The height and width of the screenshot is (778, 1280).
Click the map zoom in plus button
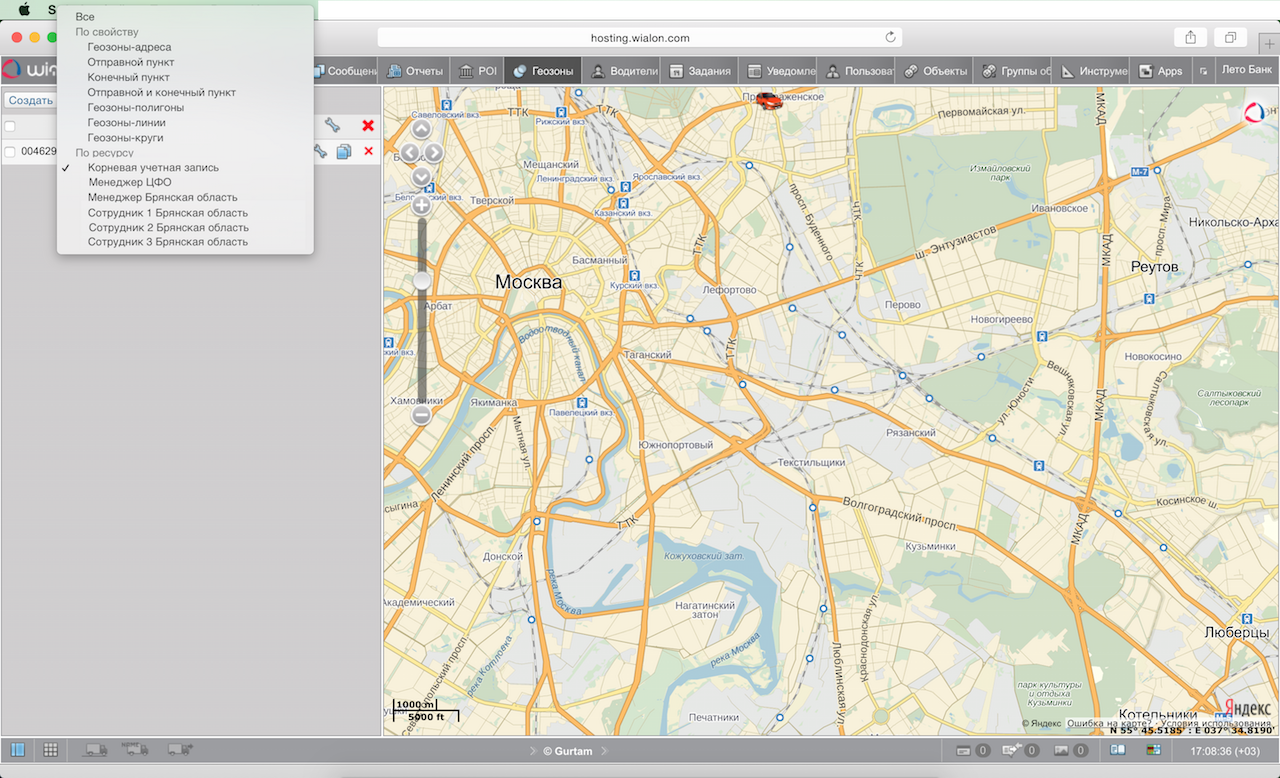click(421, 206)
